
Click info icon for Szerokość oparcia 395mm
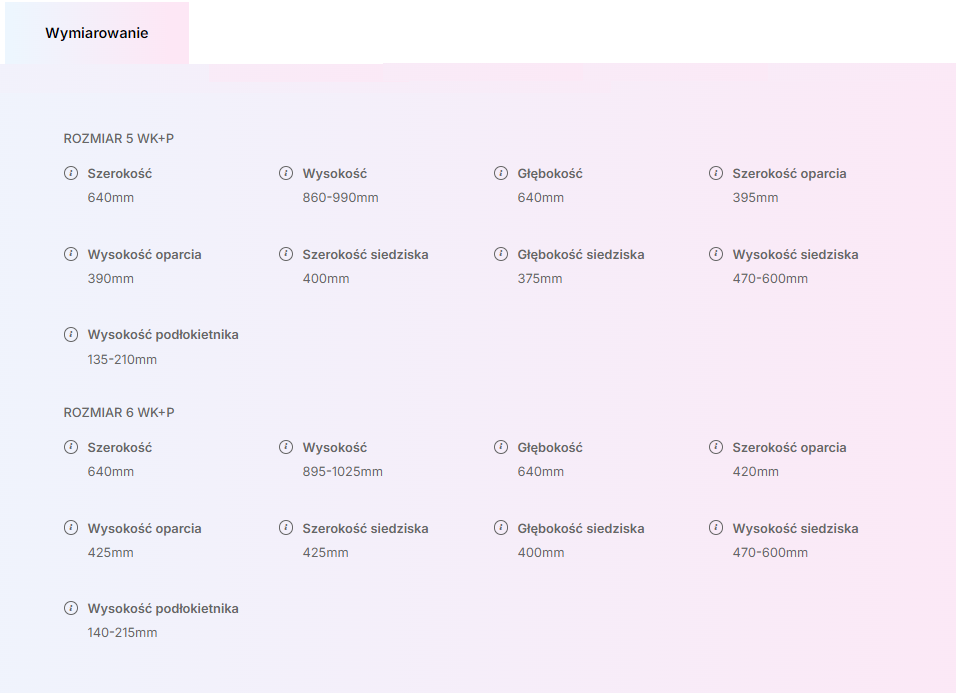(x=716, y=173)
